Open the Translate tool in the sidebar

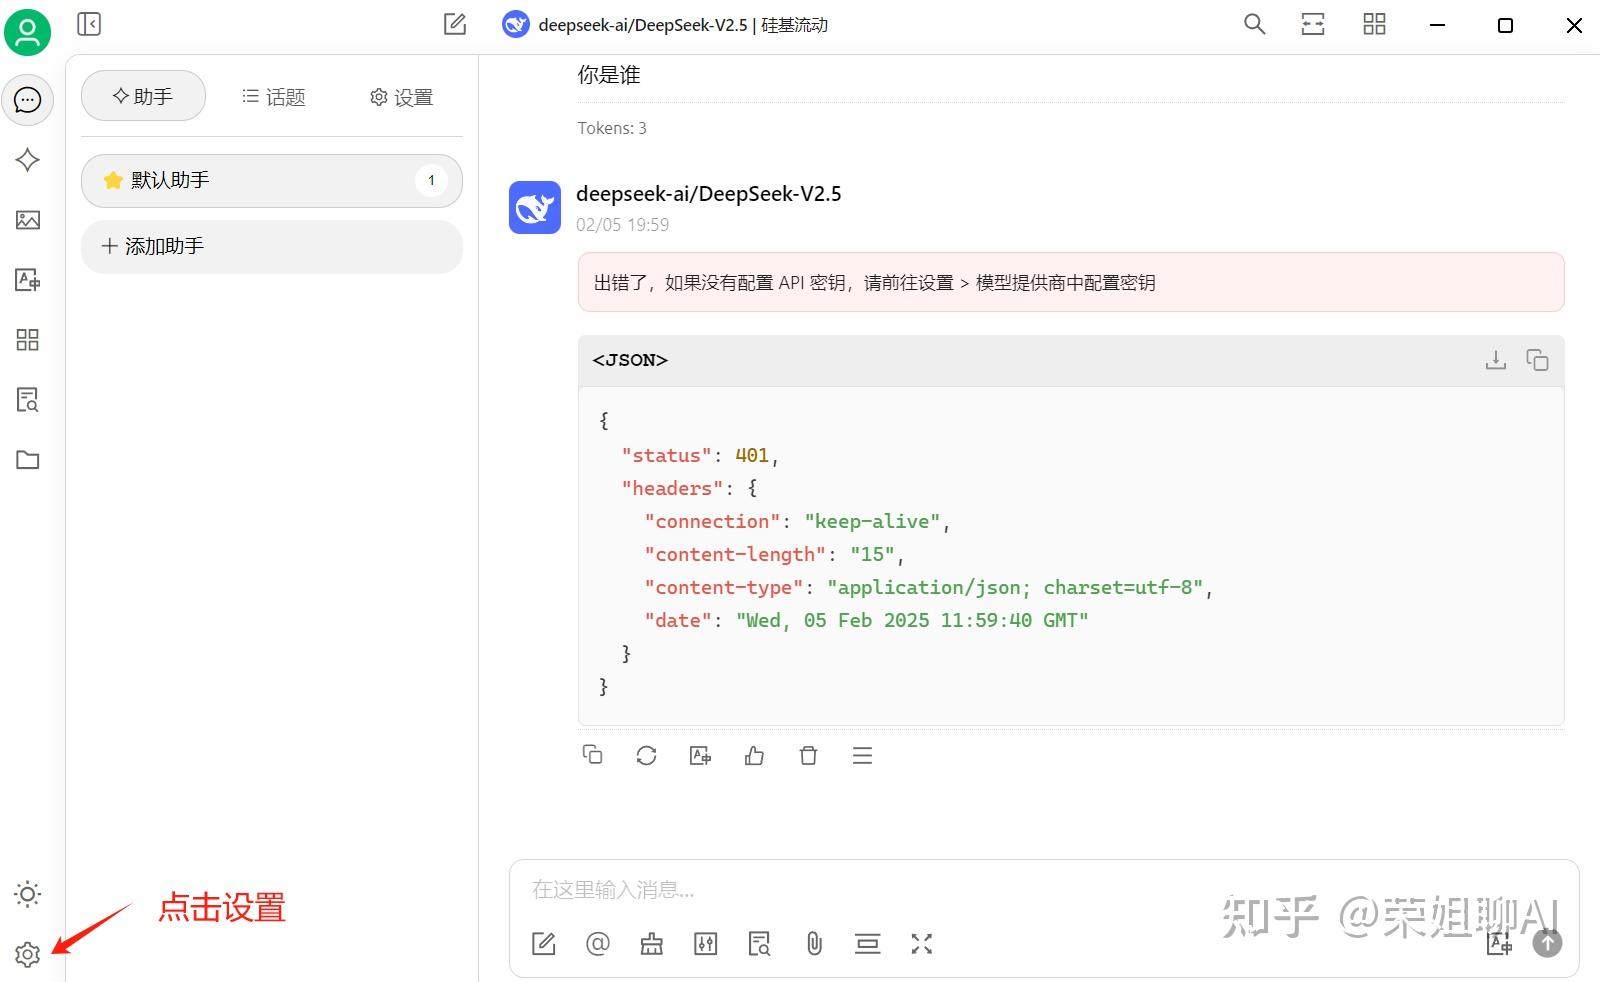pyautogui.click(x=27, y=280)
